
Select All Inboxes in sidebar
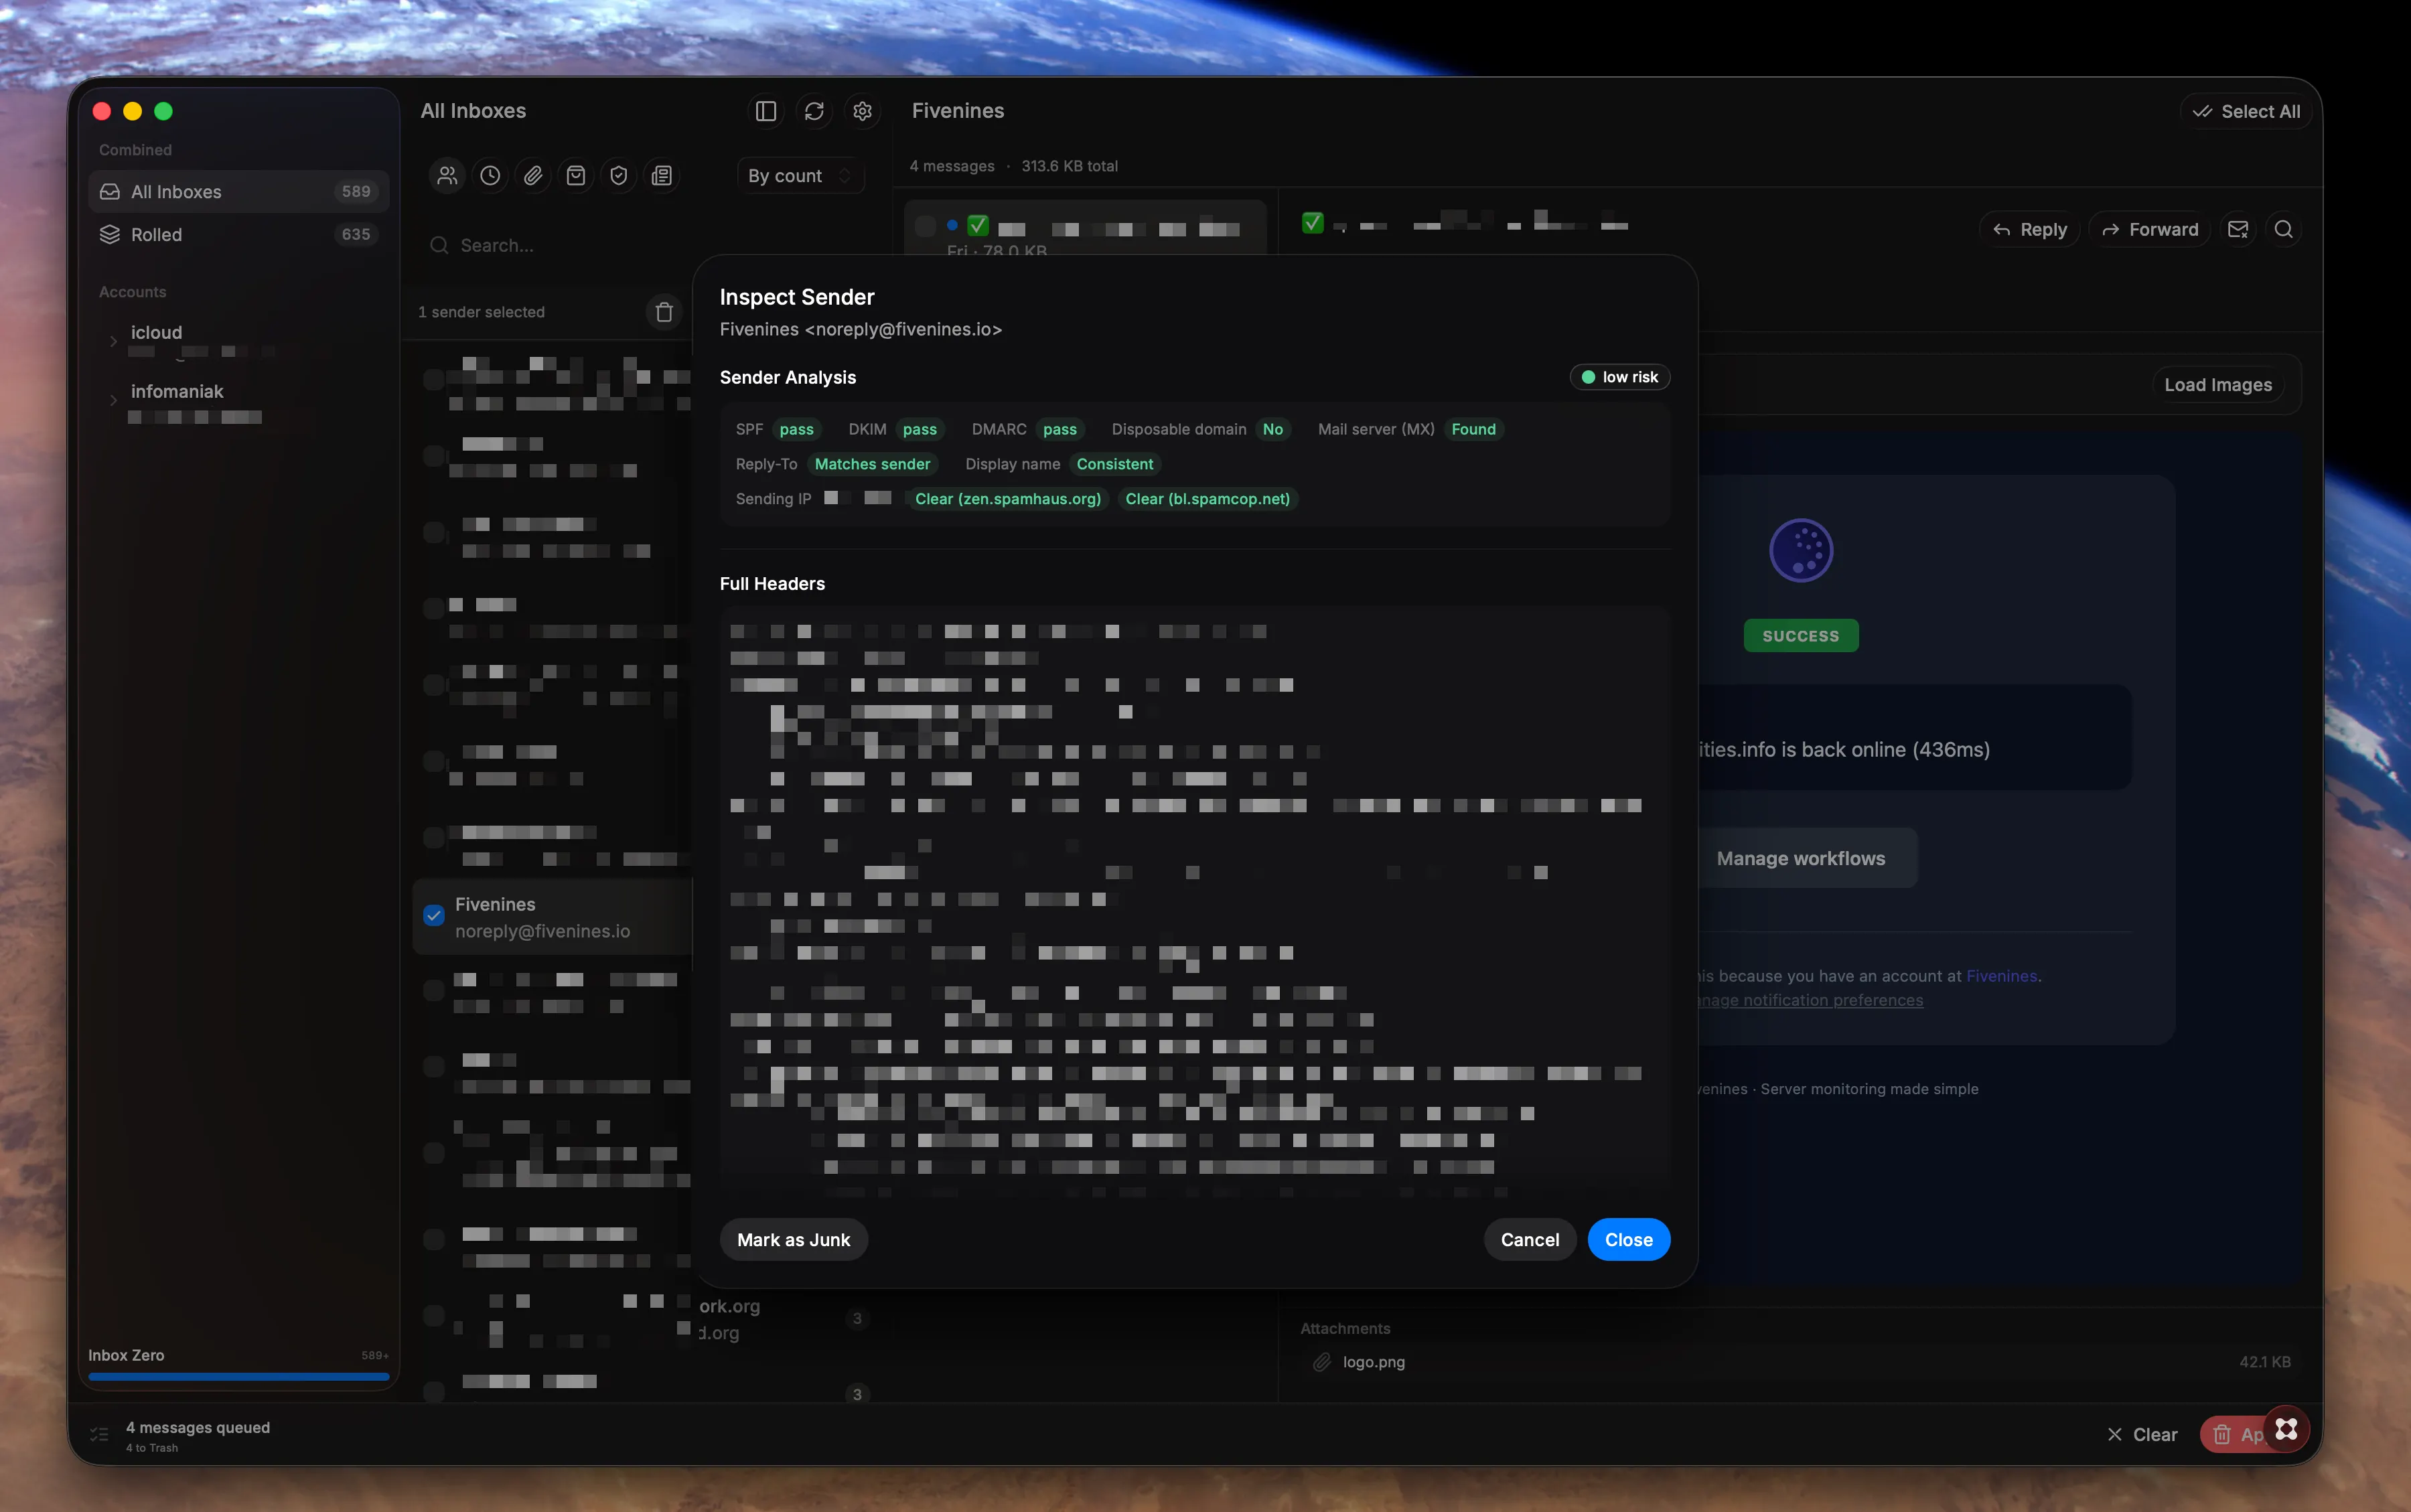pyautogui.click(x=239, y=191)
